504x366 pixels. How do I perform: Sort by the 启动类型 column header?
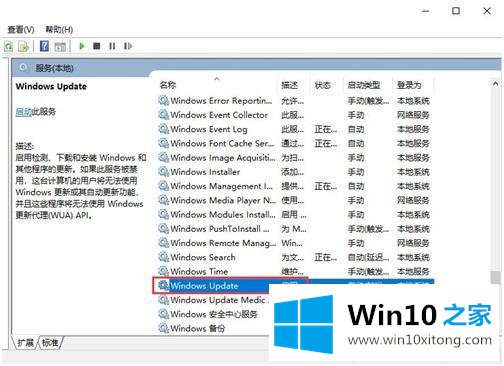click(x=364, y=85)
